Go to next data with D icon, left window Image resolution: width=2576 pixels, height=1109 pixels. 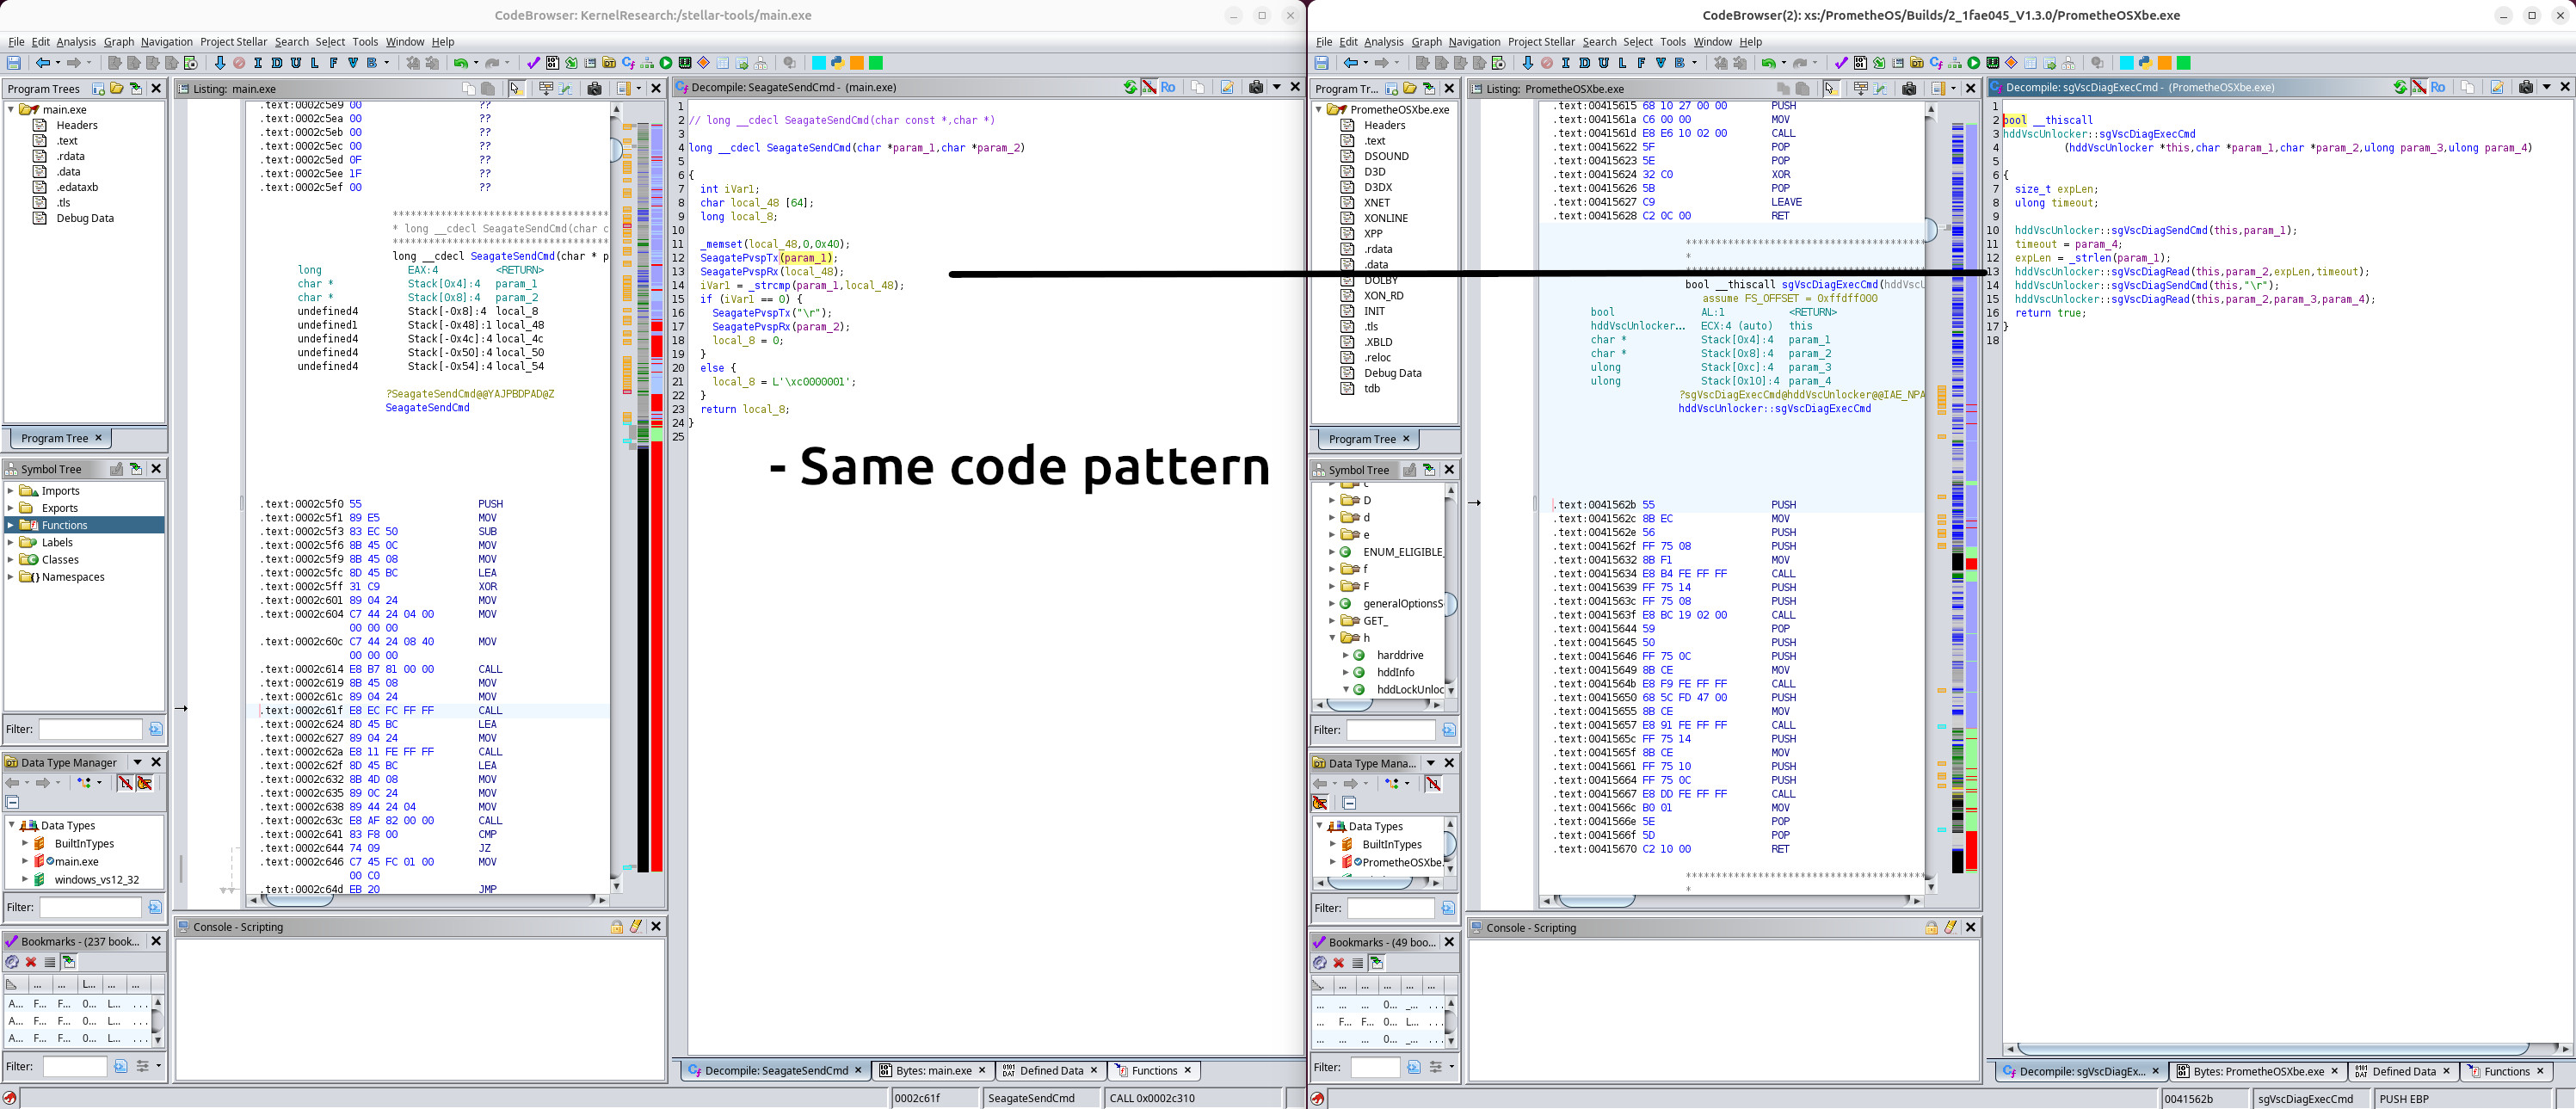(276, 63)
